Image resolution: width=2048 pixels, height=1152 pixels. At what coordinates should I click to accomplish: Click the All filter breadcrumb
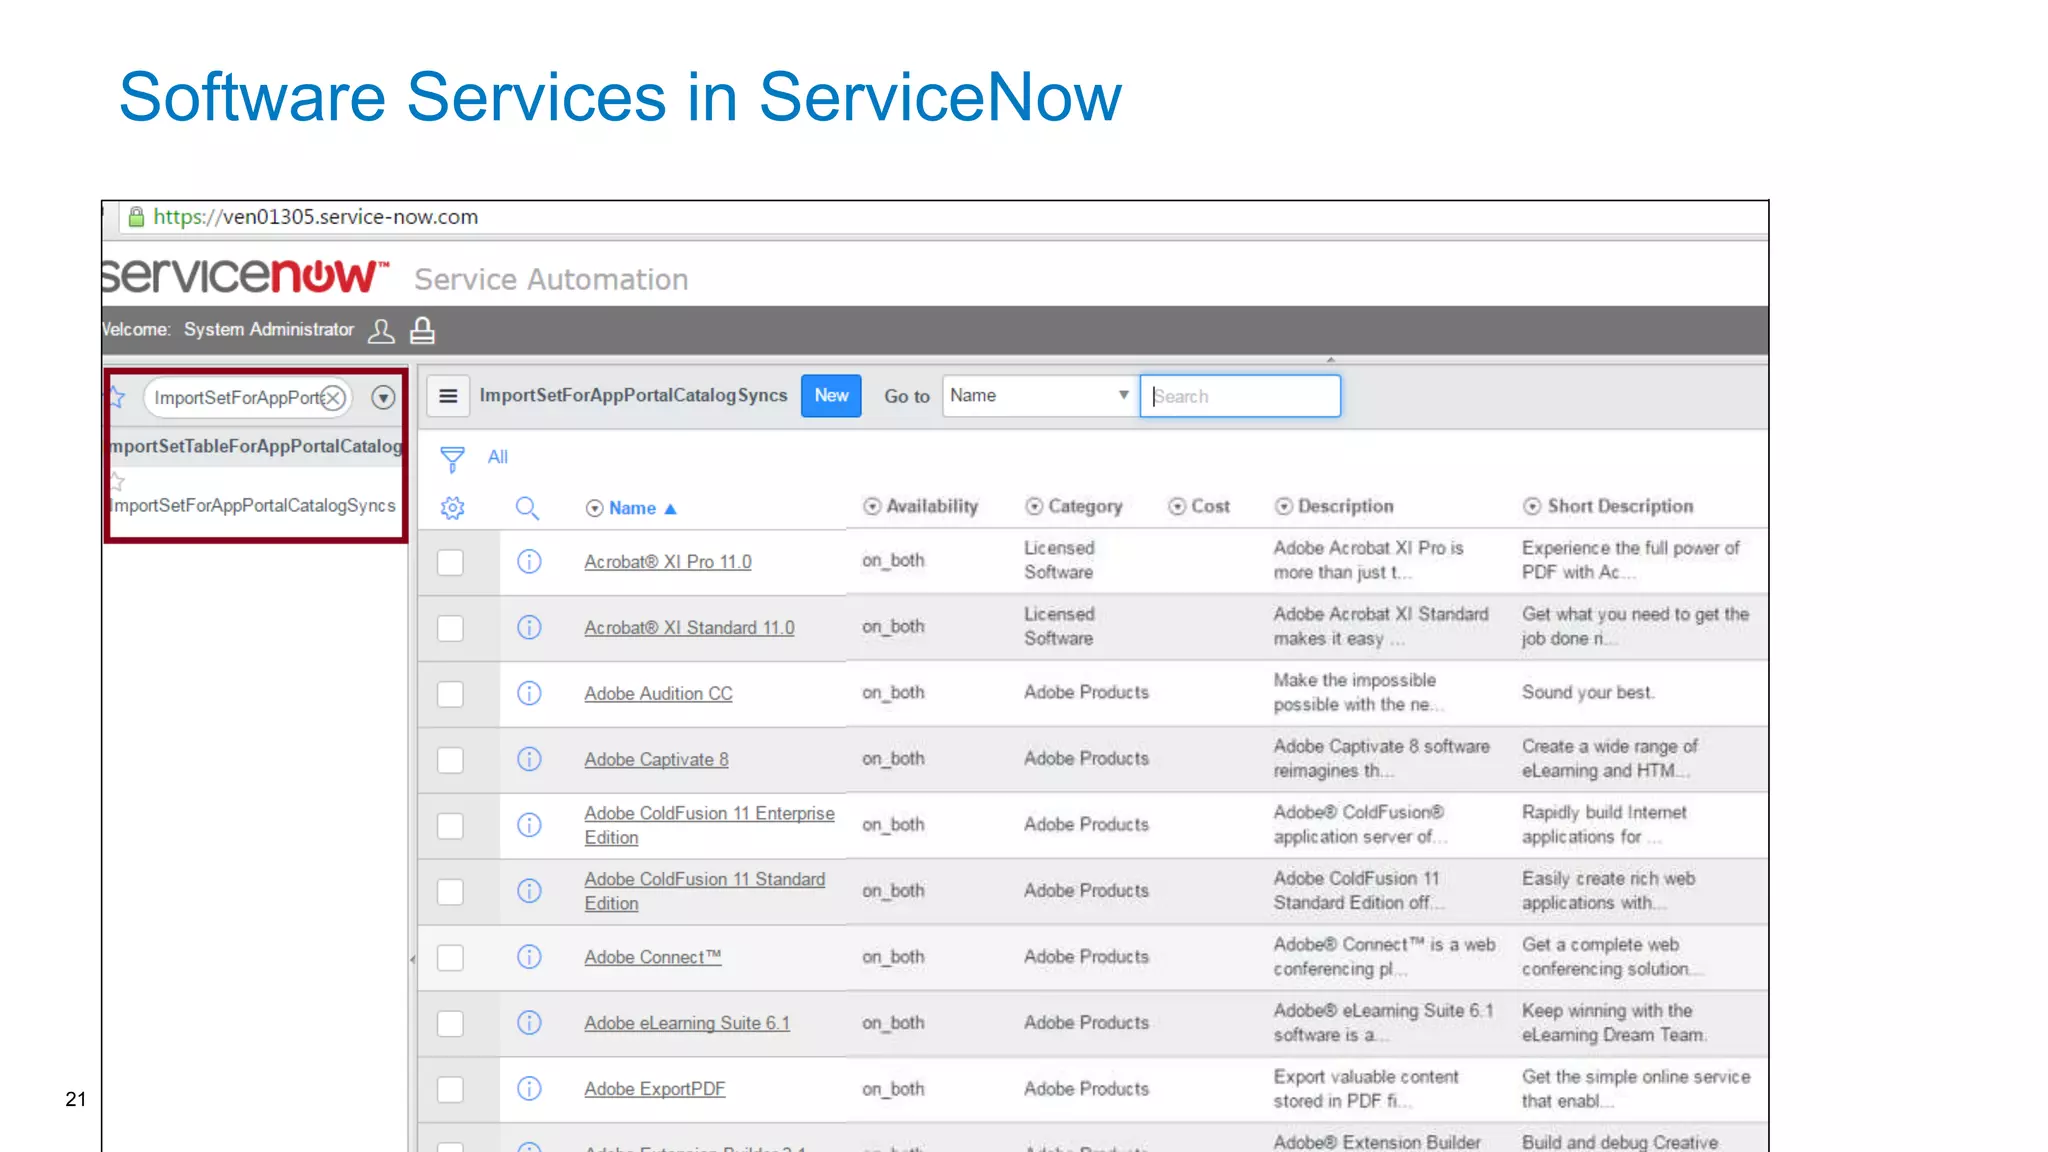tap(497, 457)
